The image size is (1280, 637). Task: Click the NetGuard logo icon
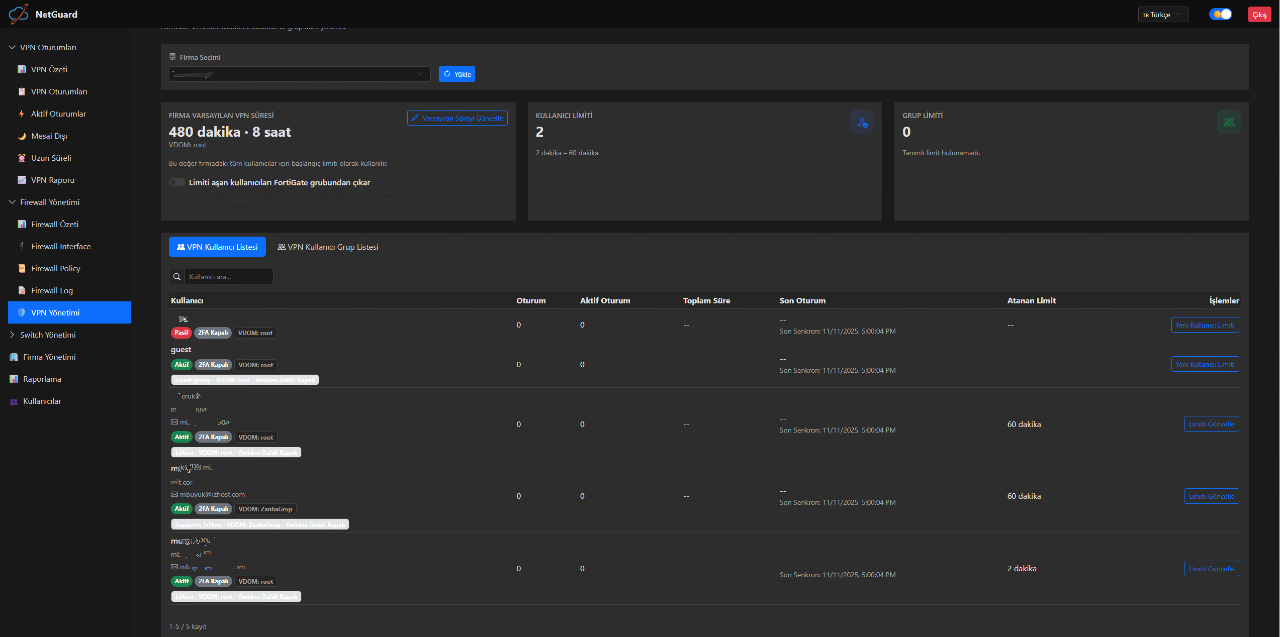(18, 14)
